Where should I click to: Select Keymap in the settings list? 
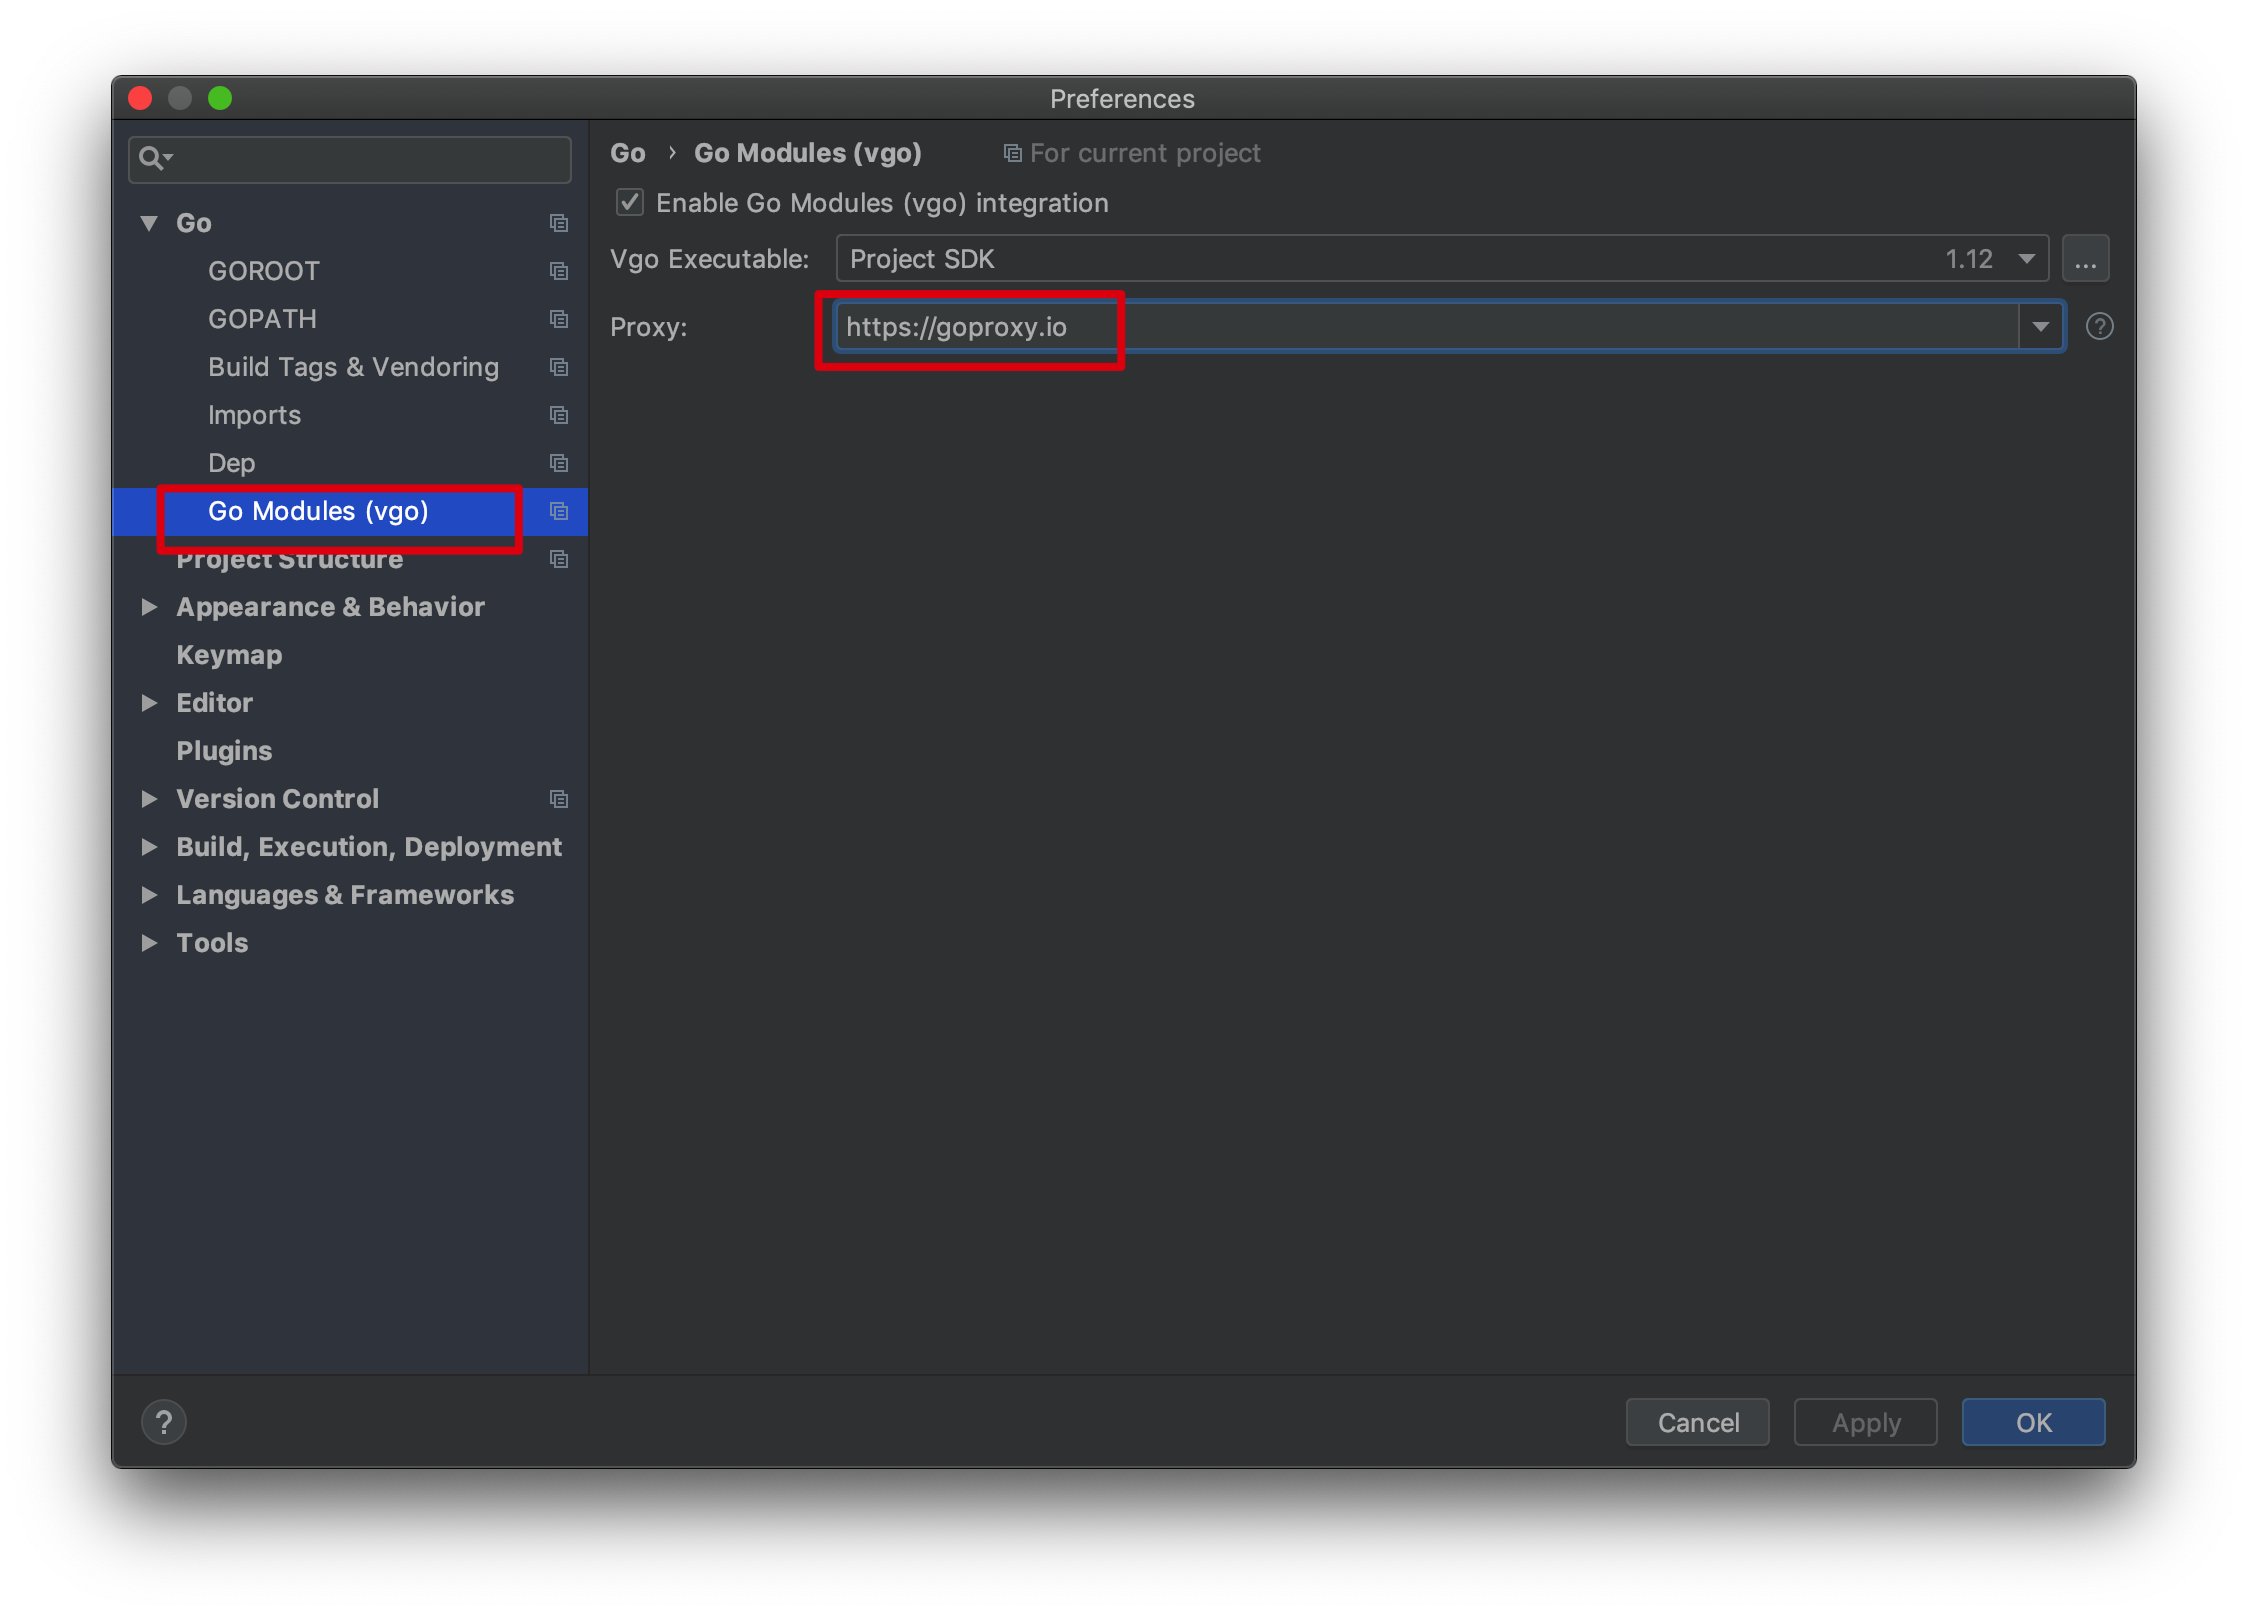[x=229, y=655]
